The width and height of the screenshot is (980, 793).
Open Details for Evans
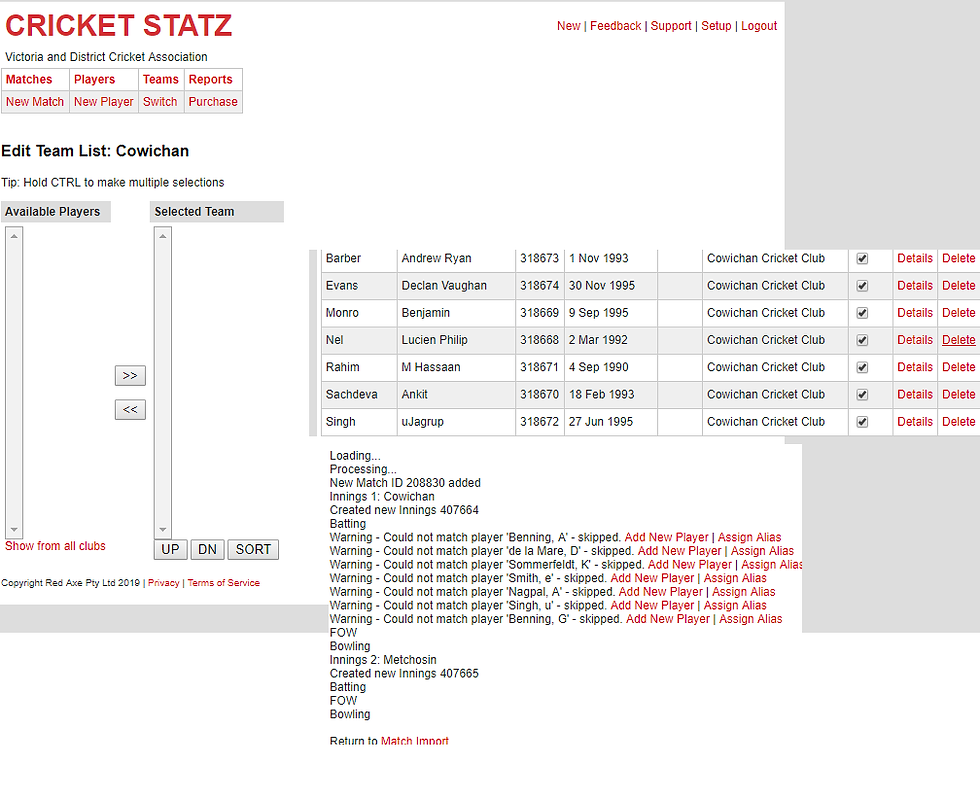[915, 286]
